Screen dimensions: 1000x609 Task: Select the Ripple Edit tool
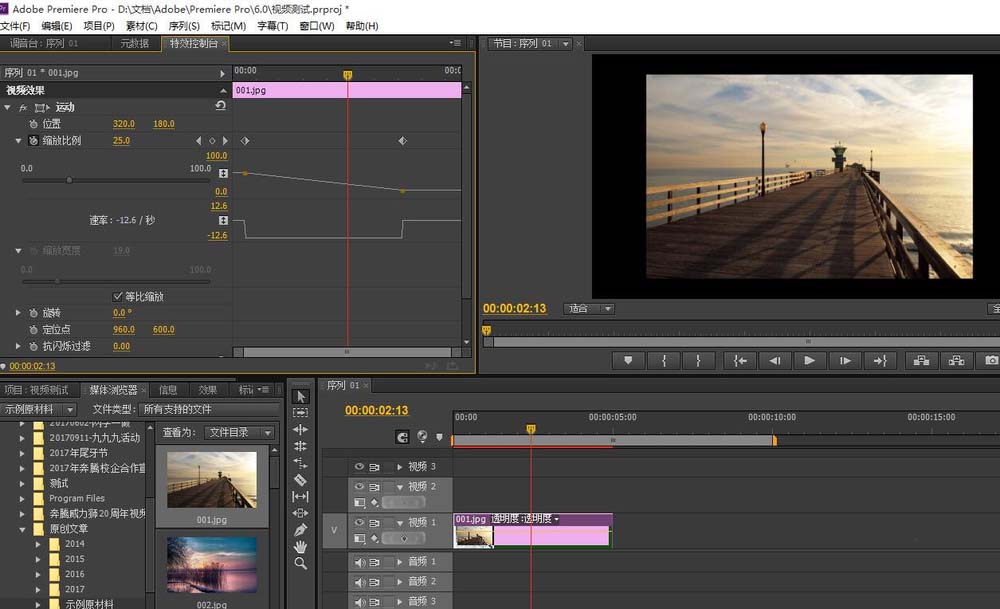[x=301, y=430]
